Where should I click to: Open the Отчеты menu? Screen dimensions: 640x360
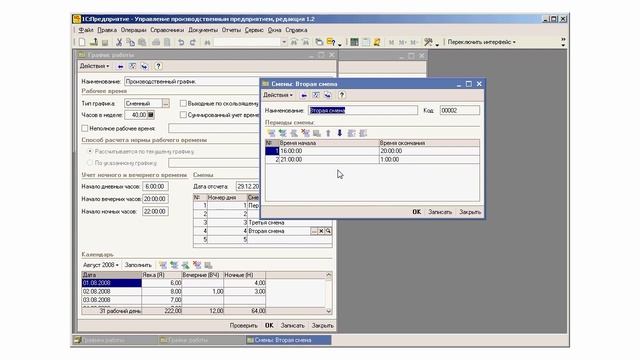pyautogui.click(x=231, y=30)
